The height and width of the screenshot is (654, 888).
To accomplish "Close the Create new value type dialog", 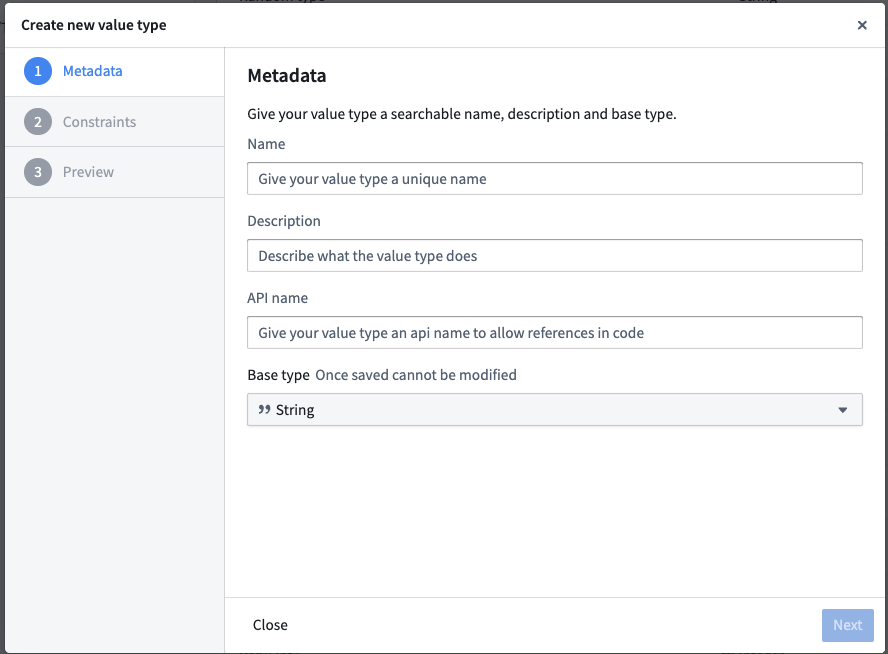I will click(x=862, y=25).
